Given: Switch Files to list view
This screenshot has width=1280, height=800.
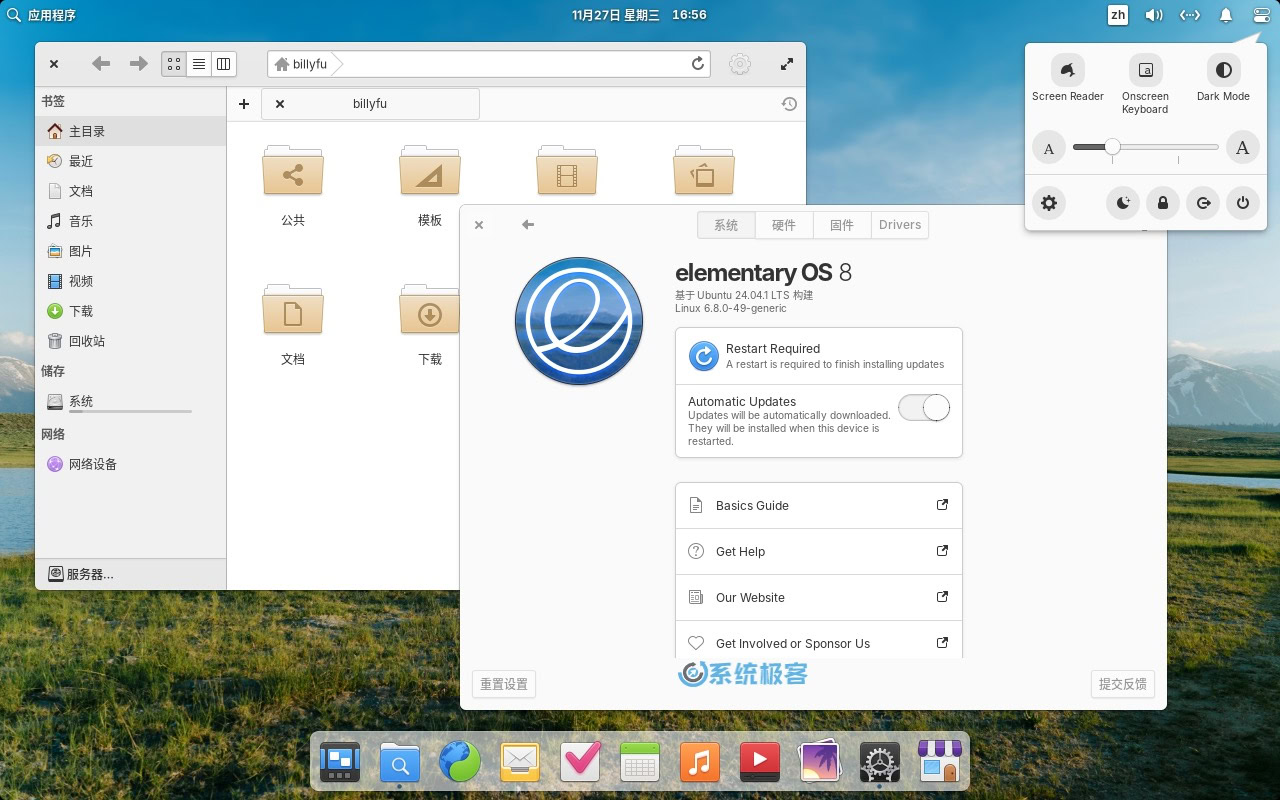Looking at the screenshot, I should 199,64.
